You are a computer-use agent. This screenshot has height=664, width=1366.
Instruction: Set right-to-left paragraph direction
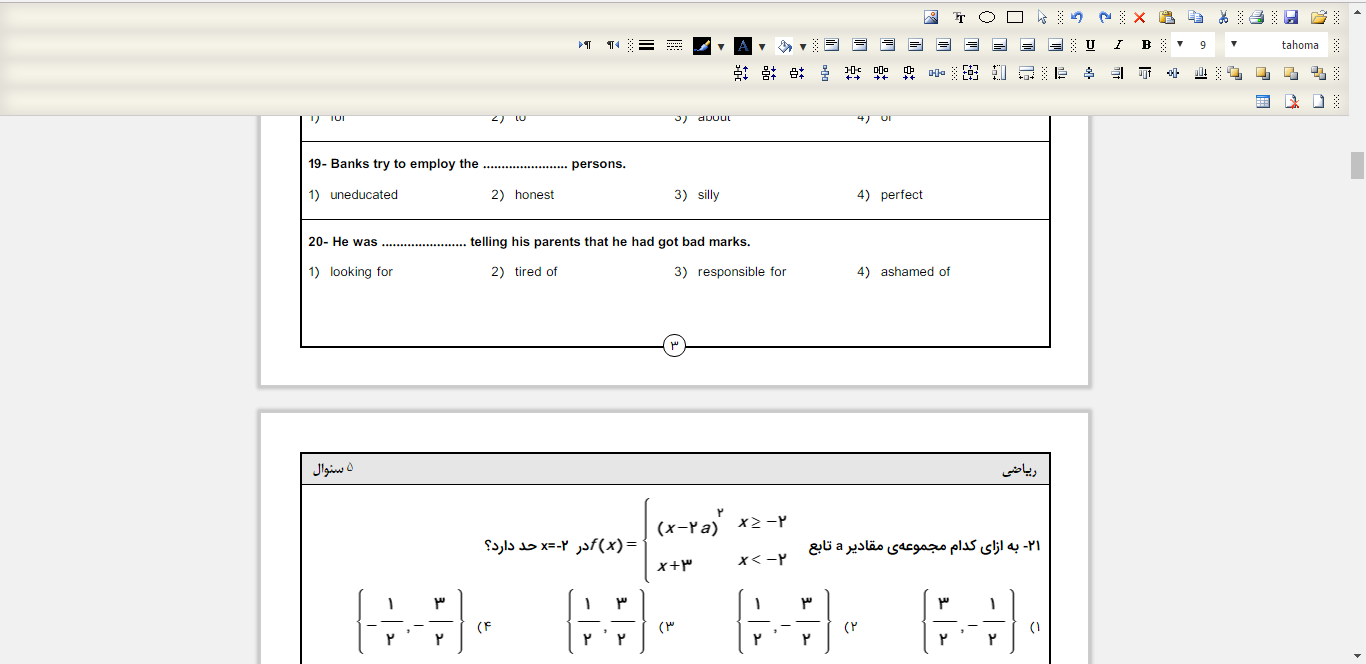pos(613,45)
